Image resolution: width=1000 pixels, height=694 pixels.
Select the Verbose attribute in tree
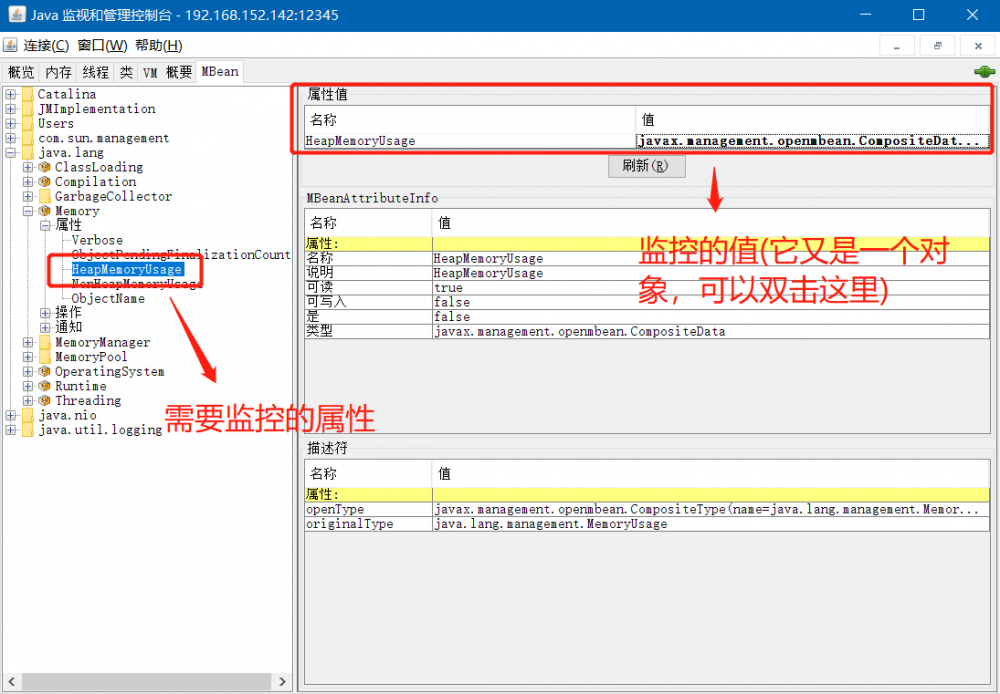point(96,240)
